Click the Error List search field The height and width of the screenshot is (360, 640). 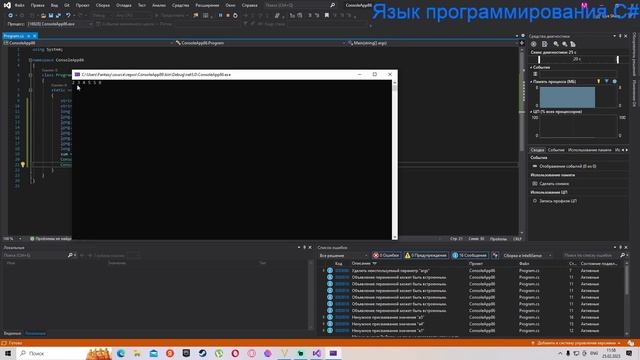pos(590,255)
